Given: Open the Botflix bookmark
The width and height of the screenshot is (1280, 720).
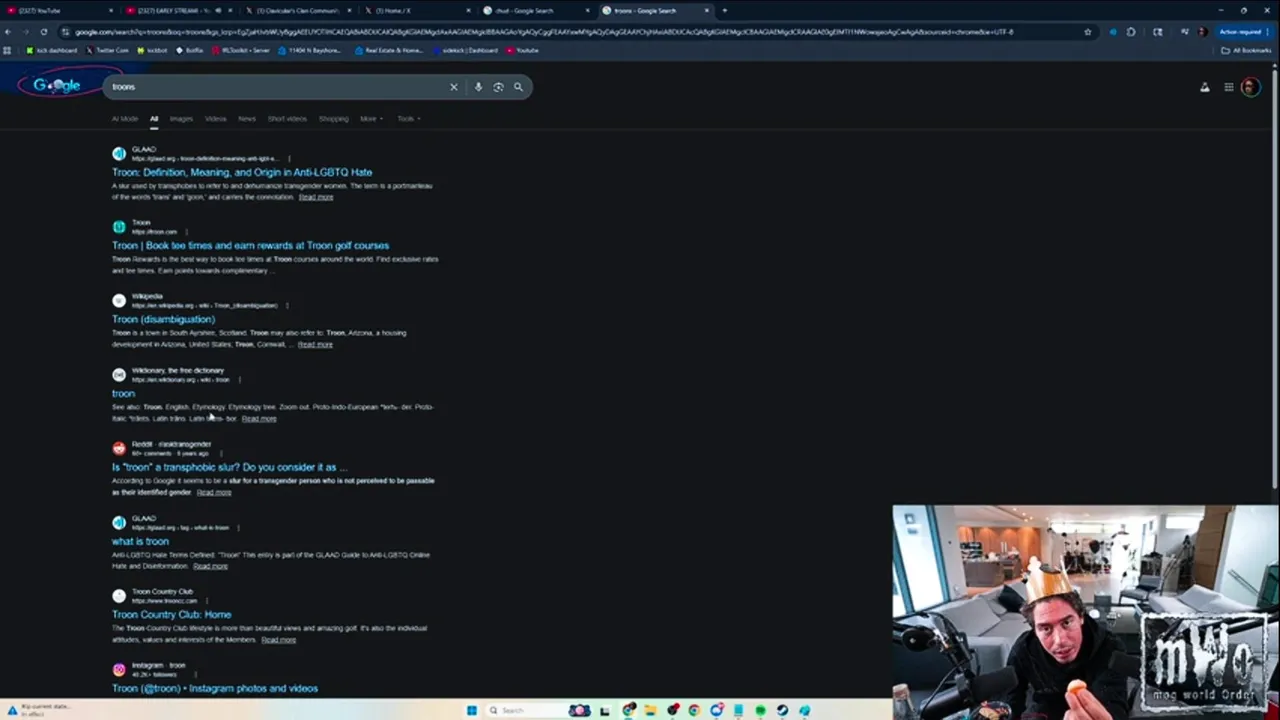Looking at the screenshot, I should pos(189,50).
